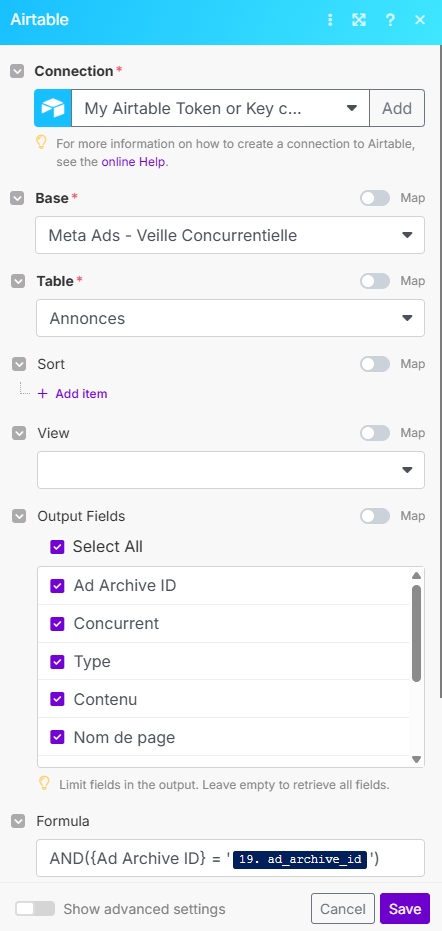Open the online Help link
Image resolution: width=442 pixels, height=931 pixels.
134,162
